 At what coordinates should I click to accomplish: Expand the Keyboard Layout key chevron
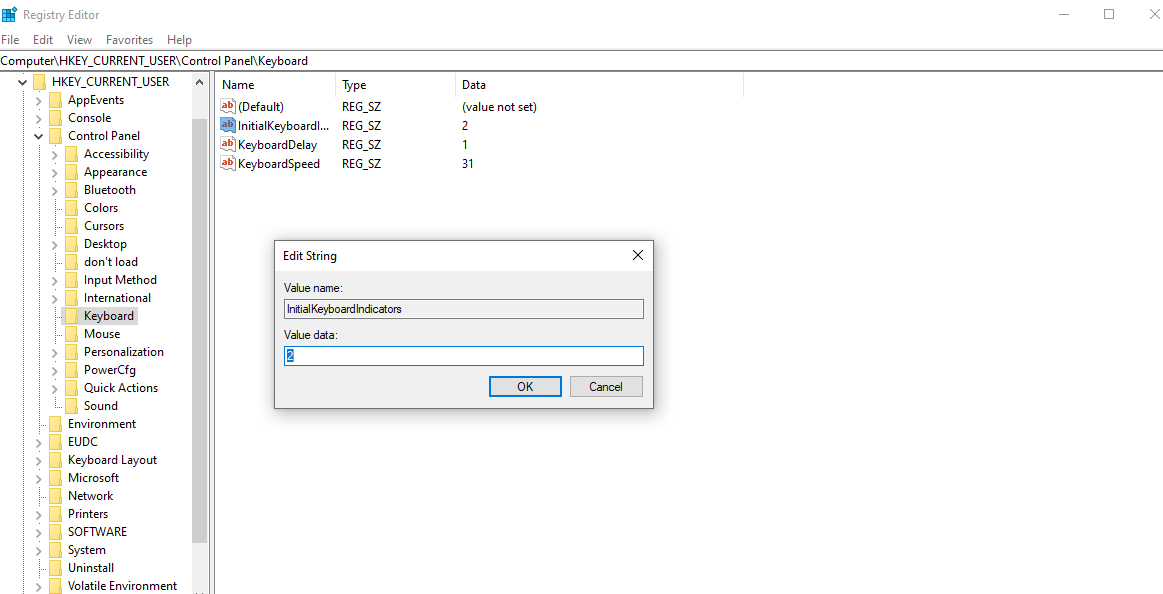pos(39,460)
